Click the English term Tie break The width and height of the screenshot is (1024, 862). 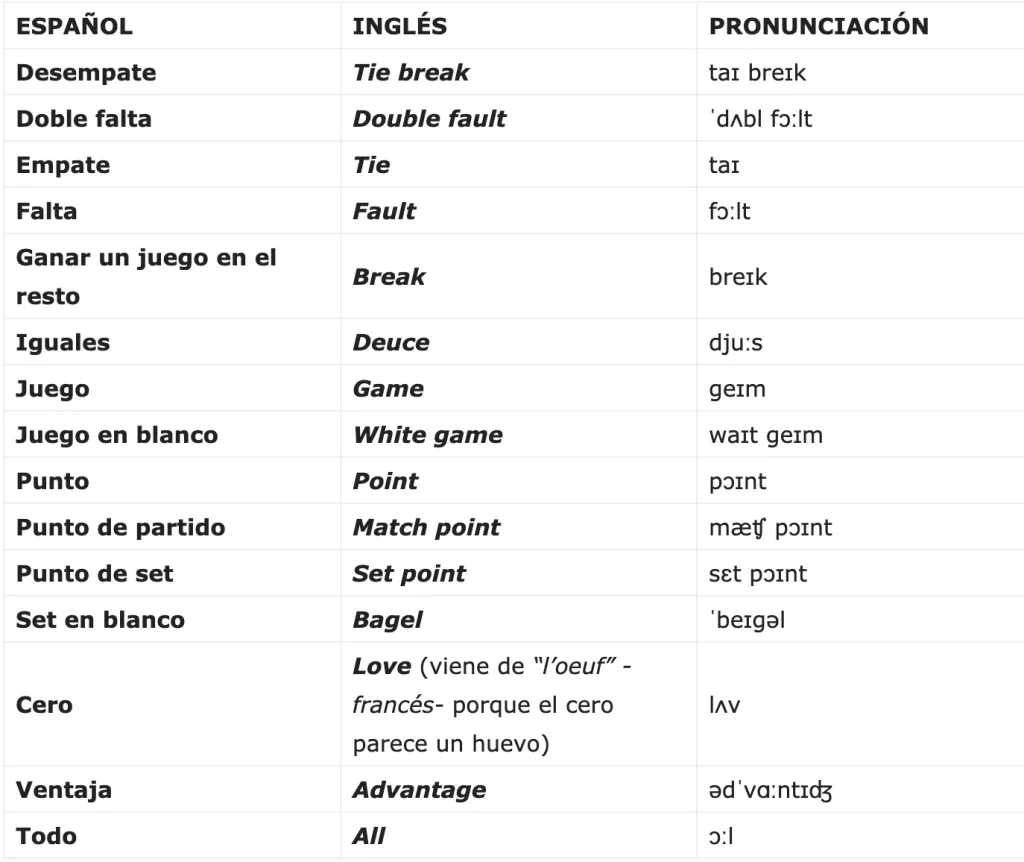(x=411, y=73)
